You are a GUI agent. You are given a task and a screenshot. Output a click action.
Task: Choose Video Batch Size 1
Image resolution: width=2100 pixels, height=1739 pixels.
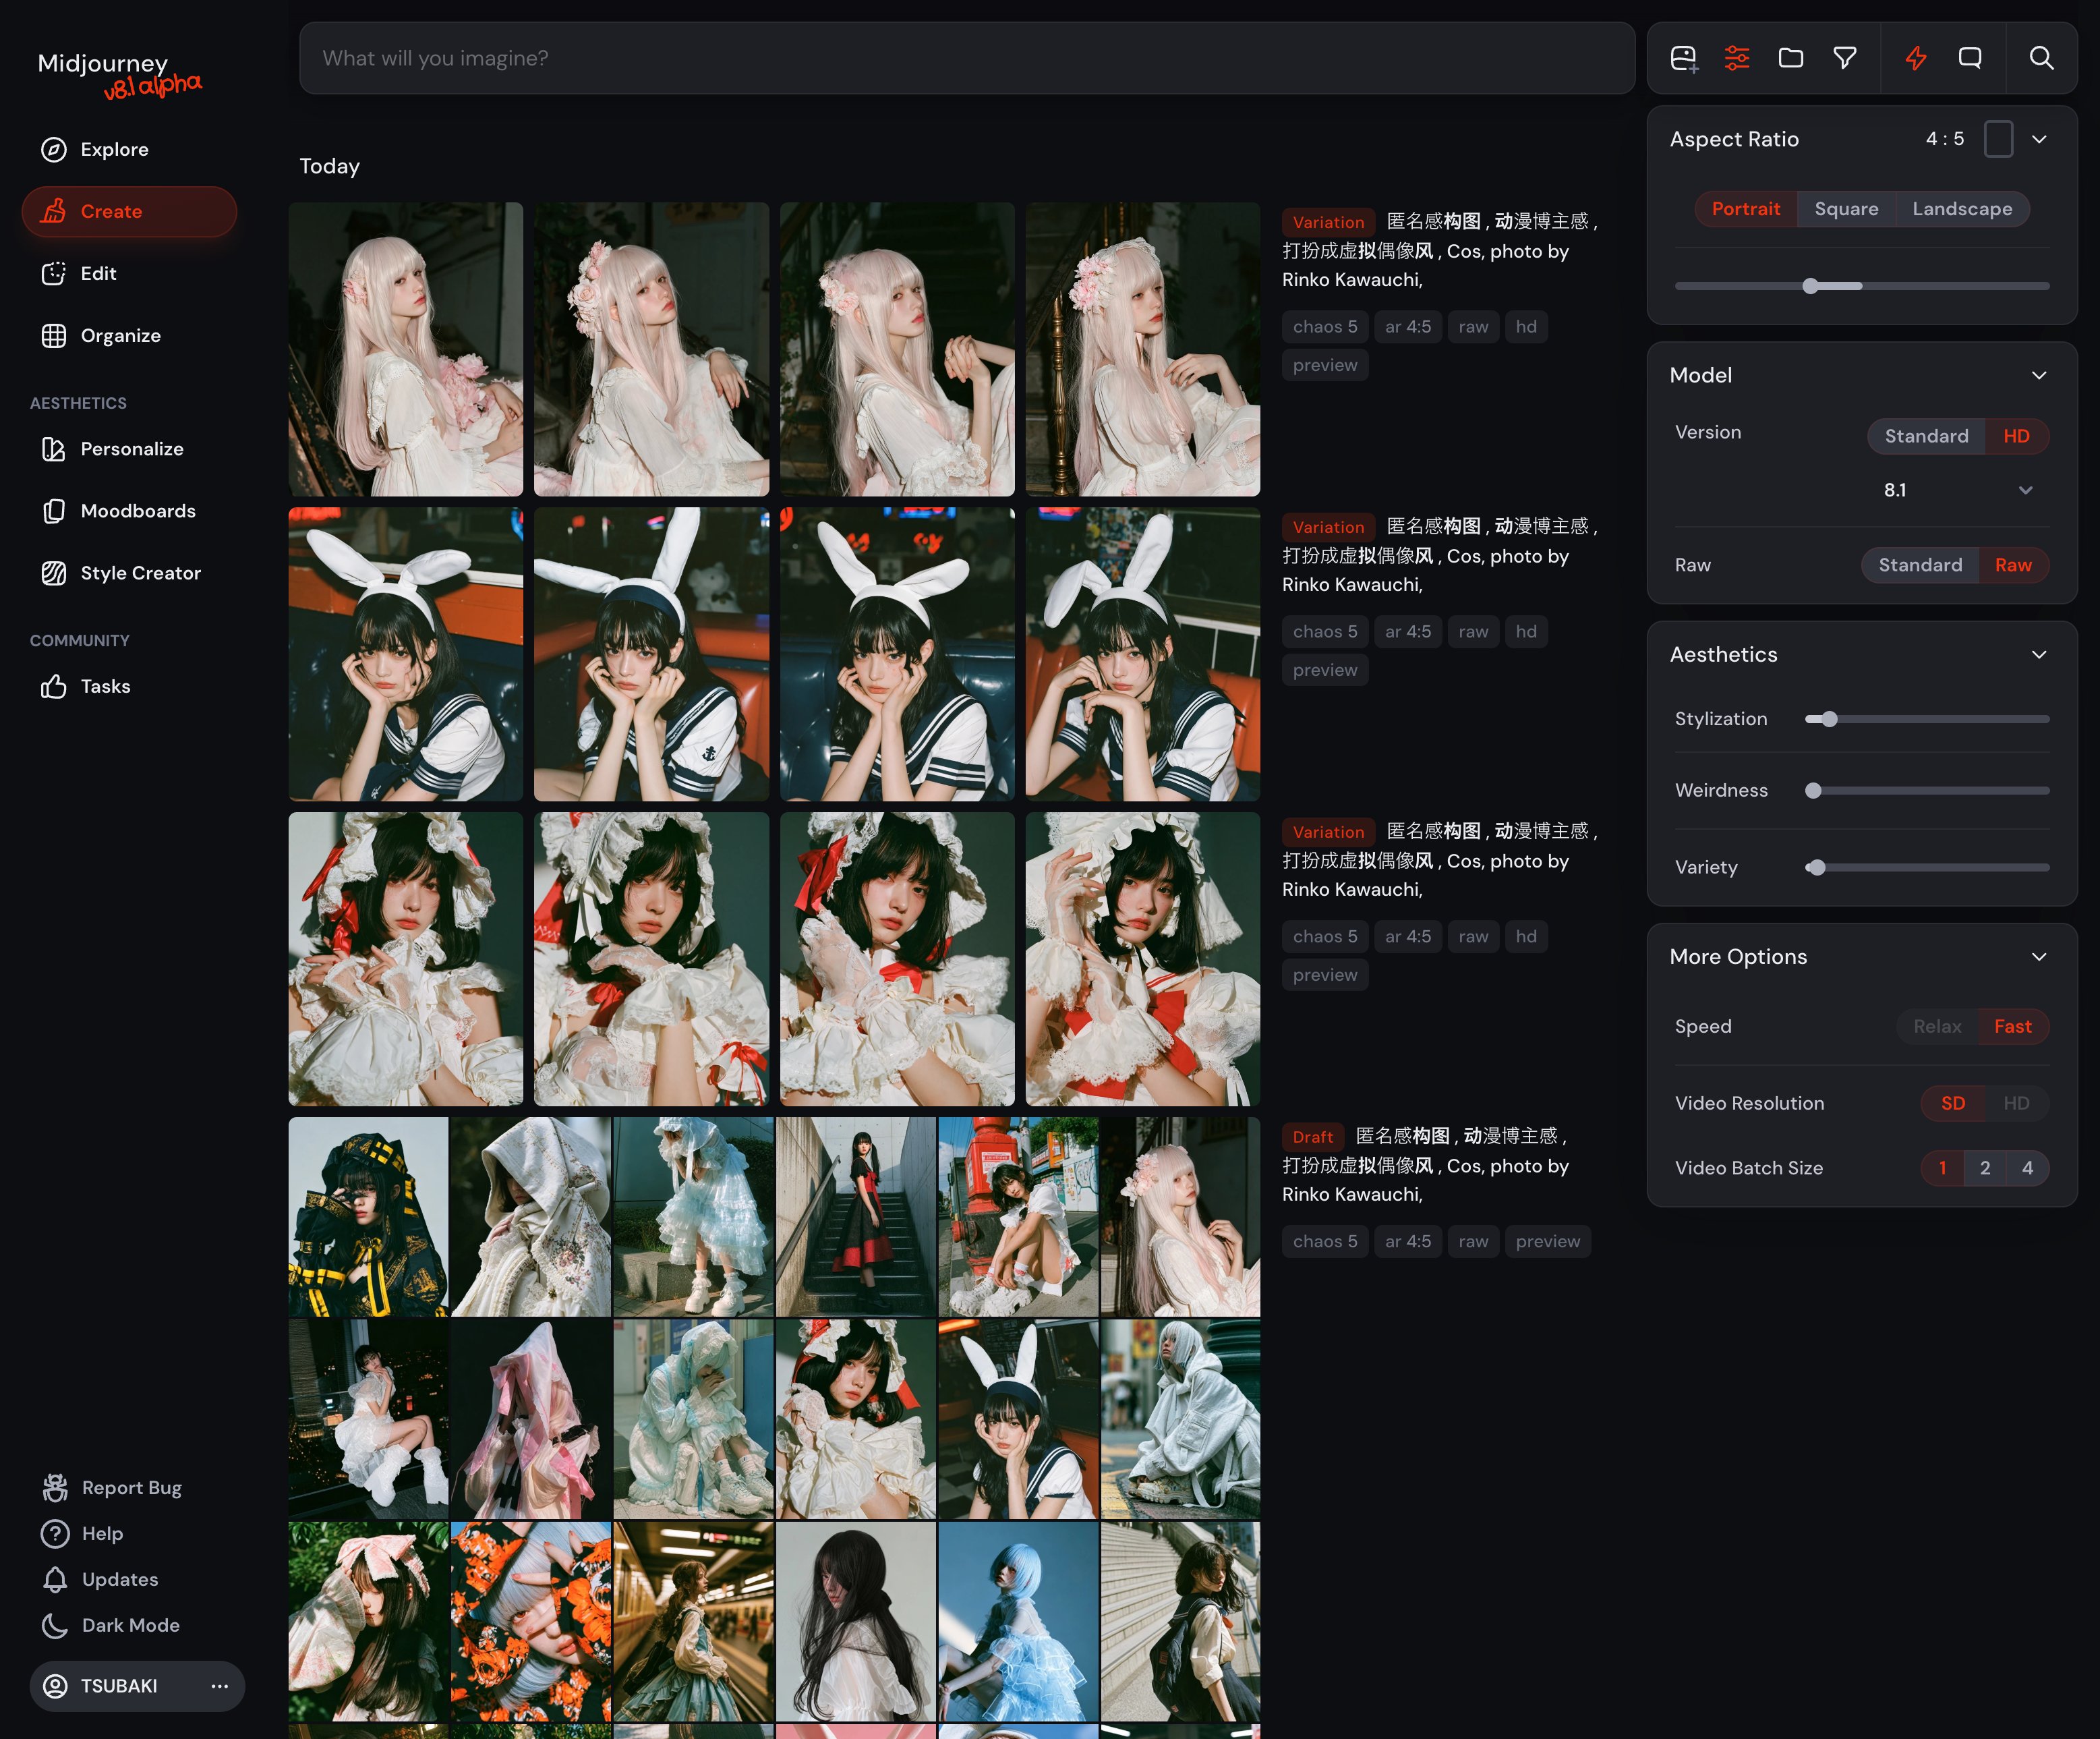(x=1942, y=1168)
